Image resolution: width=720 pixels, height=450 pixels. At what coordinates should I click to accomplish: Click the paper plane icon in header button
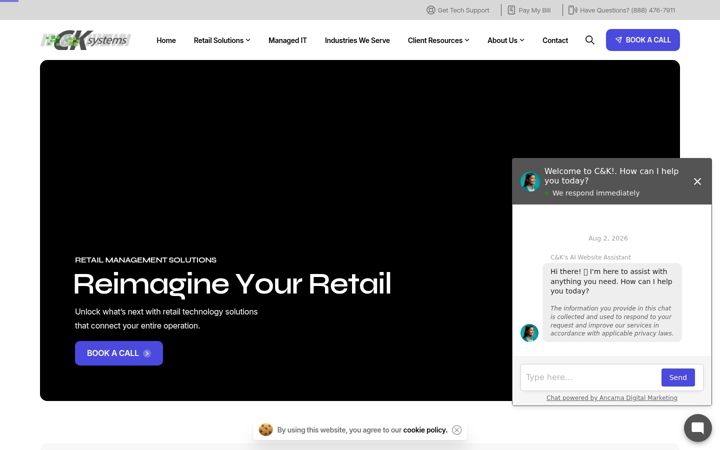coord(619,40)
